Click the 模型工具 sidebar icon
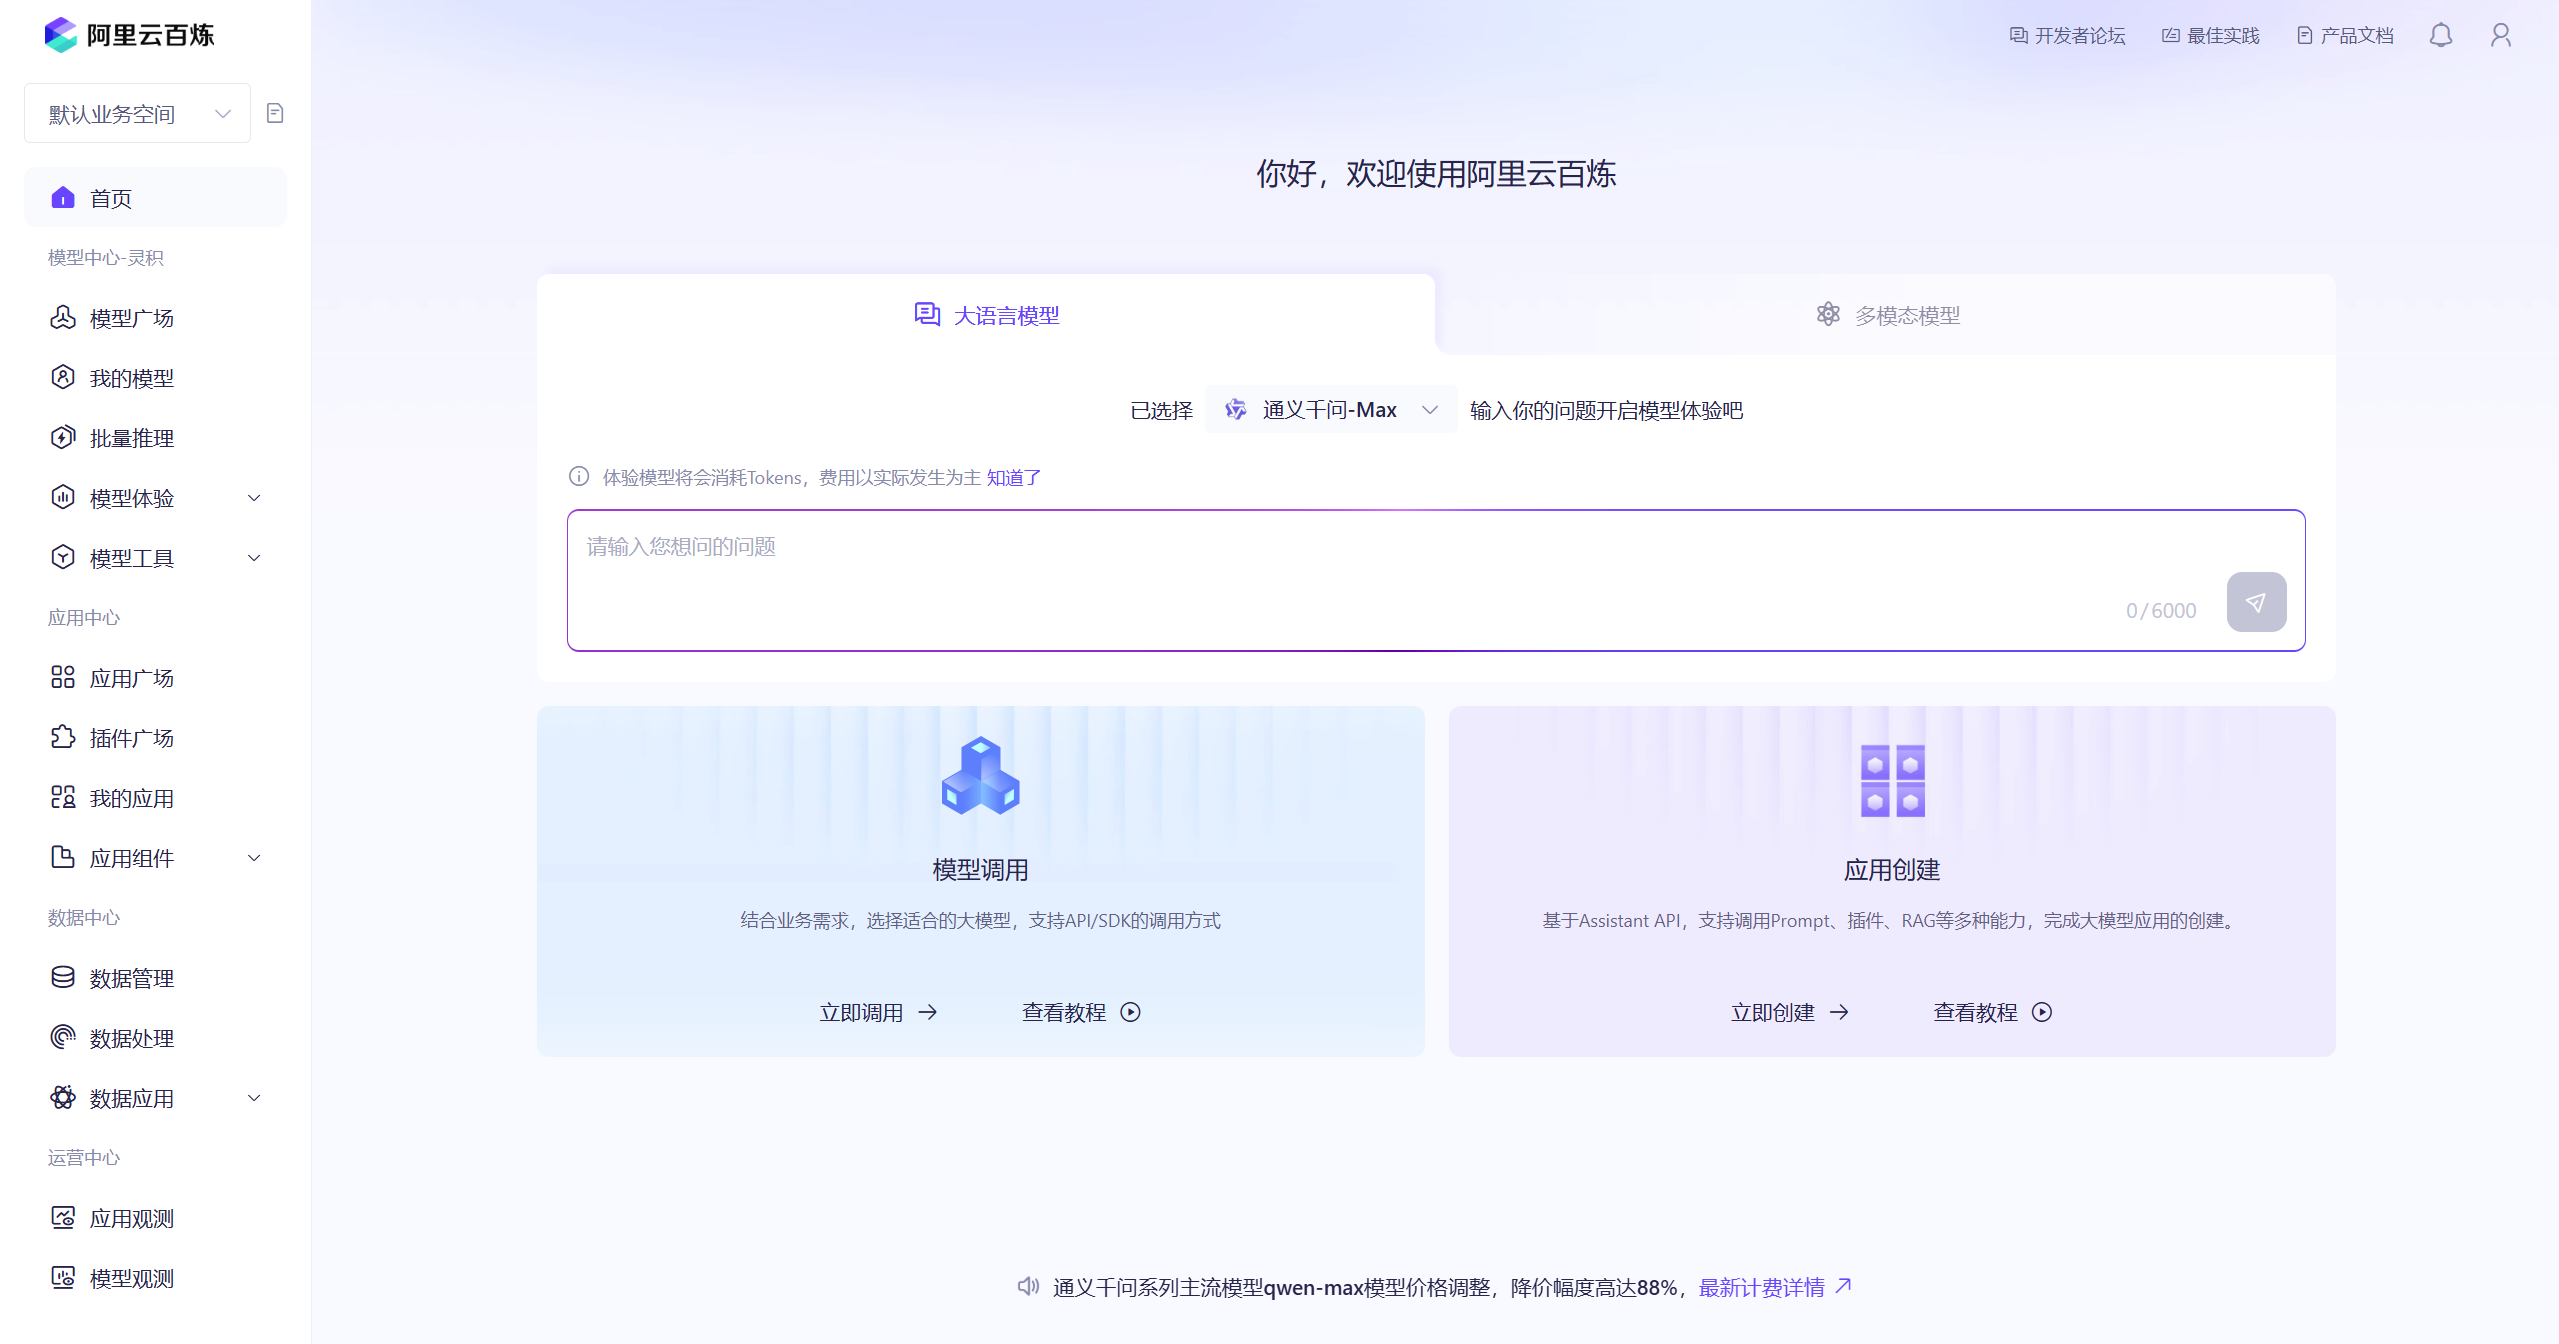Image resolution: width=2559 pixels, height=1344 pixels. (x=63, y=558)
